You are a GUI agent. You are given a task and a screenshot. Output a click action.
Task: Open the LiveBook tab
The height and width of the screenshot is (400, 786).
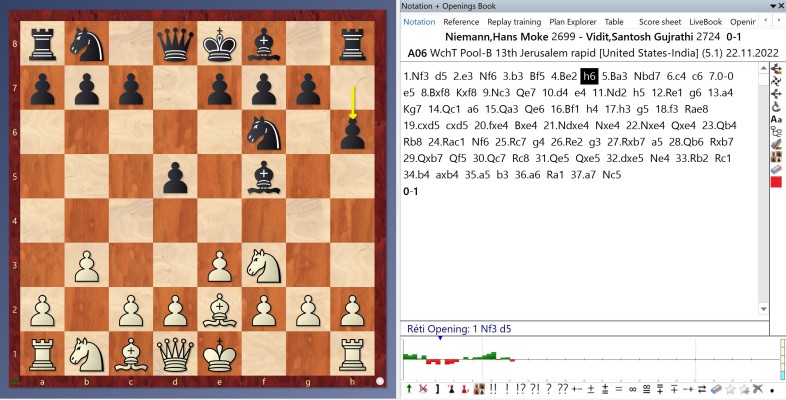click(705, 21)
